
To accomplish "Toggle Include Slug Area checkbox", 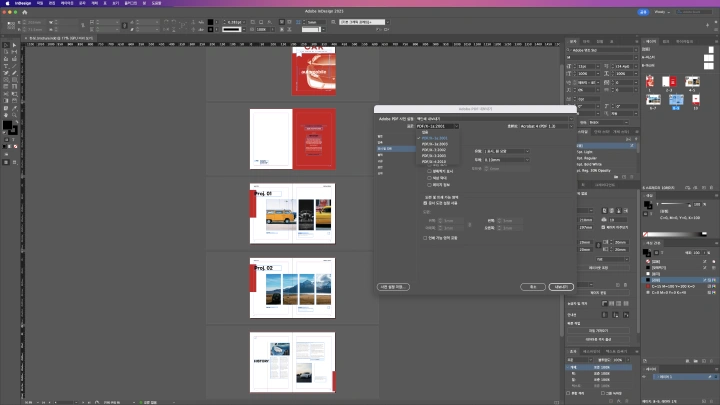I will (425, 238).
